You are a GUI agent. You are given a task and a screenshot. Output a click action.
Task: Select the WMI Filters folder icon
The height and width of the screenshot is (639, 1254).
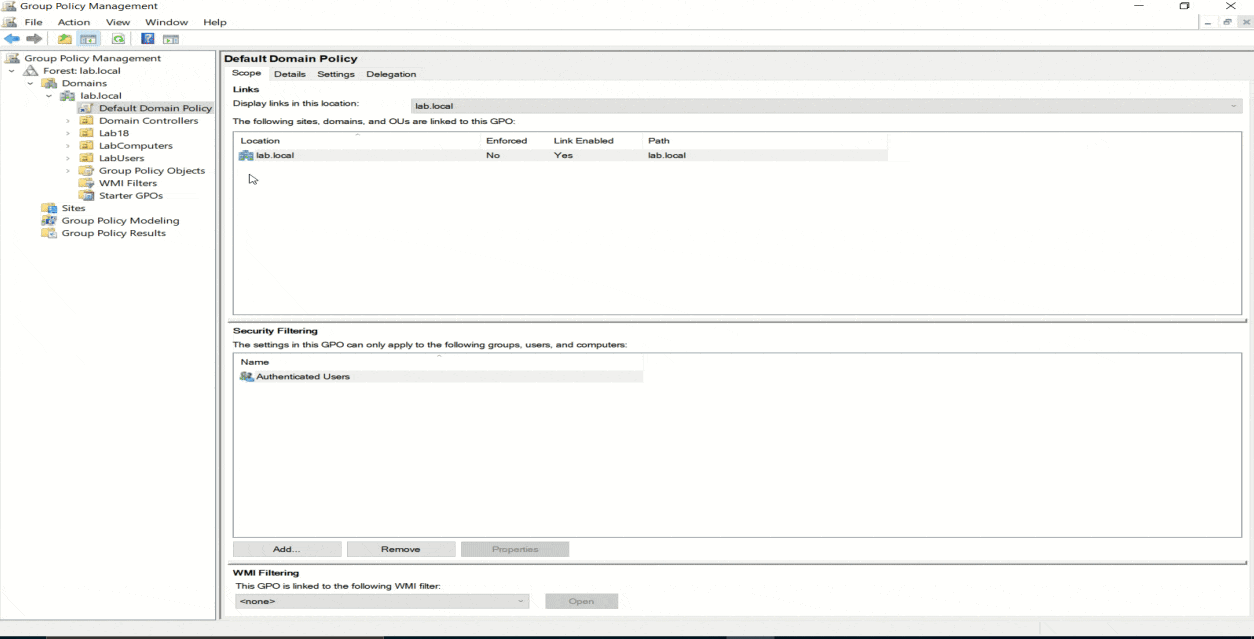(86, 183)
